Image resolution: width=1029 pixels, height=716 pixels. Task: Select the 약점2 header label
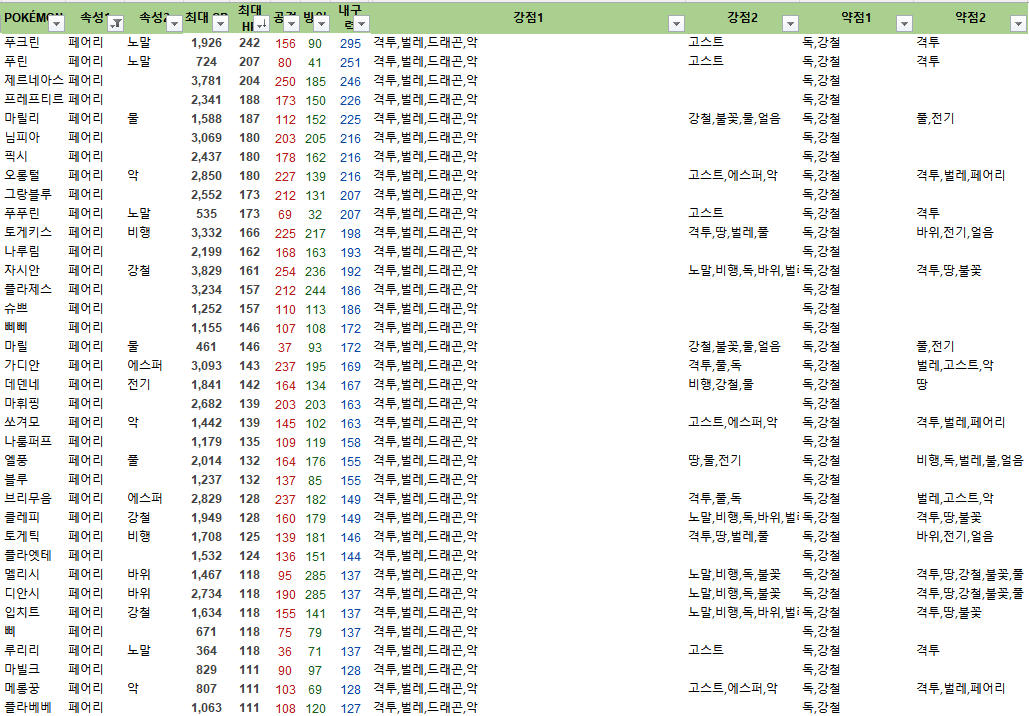pos(971,18)
